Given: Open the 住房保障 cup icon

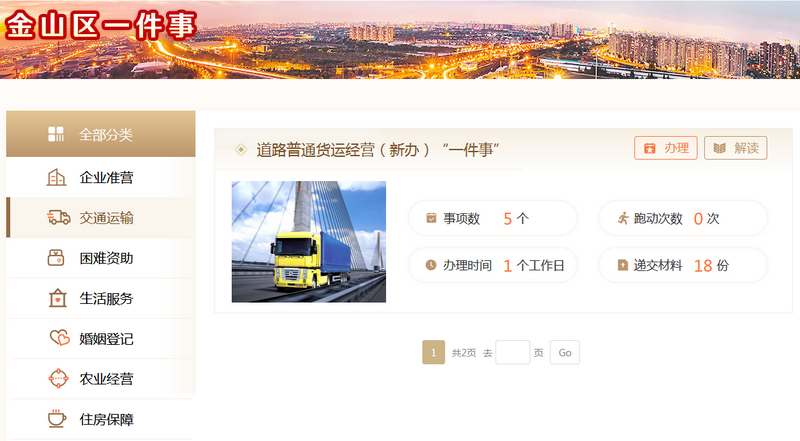Looking at the screenshot, I should pos(57,419).
